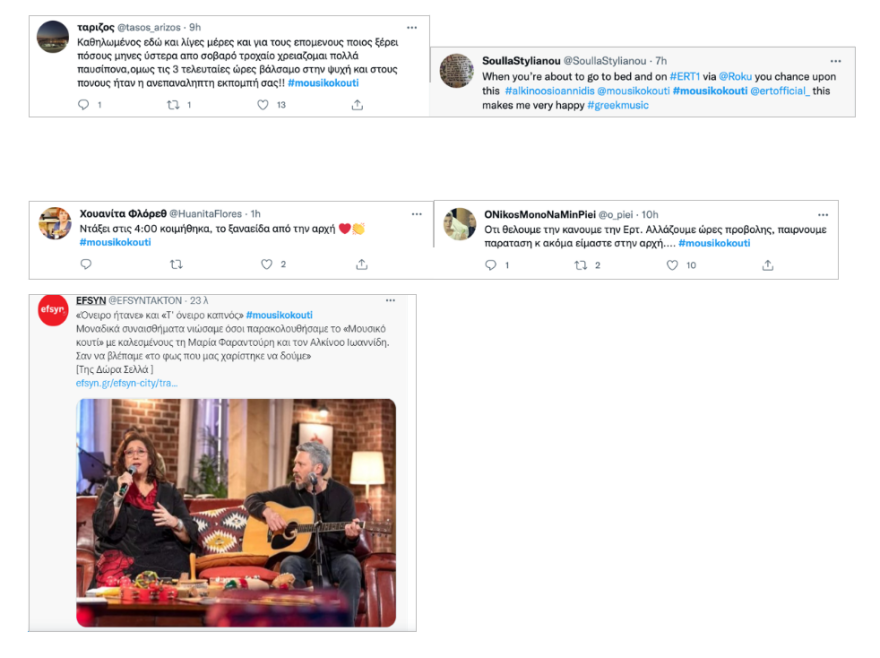Open more options on HuanitaFlores tweet
This screenshot has height=658, width=880.
[x=416, y=214]
